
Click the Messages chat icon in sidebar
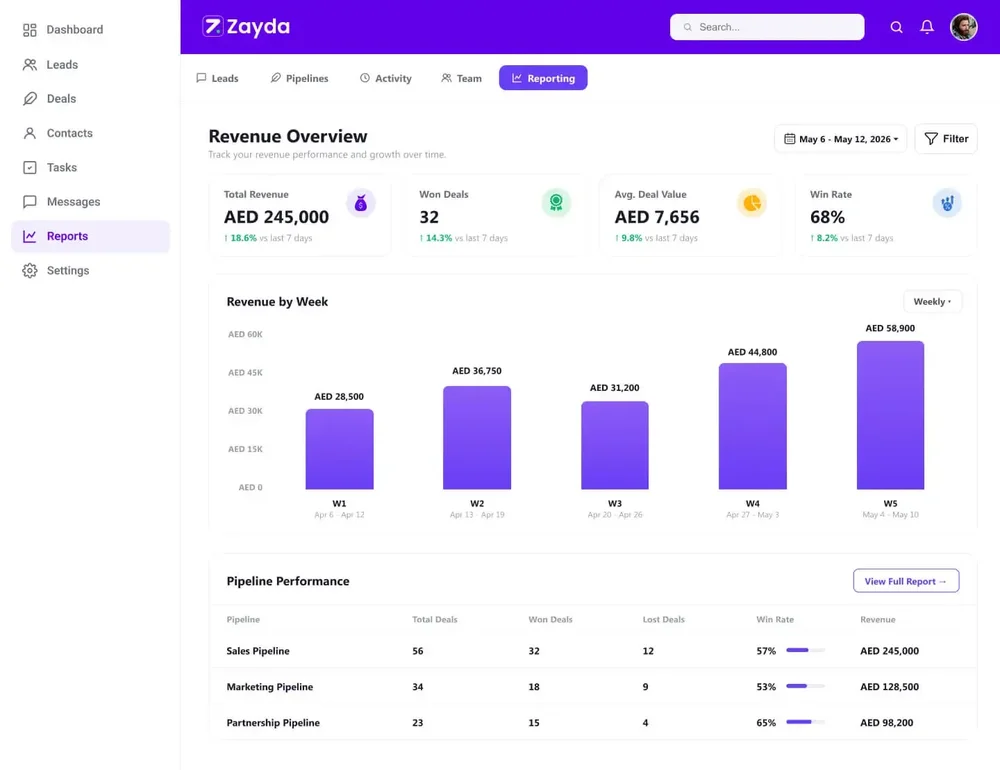[29, 202]
